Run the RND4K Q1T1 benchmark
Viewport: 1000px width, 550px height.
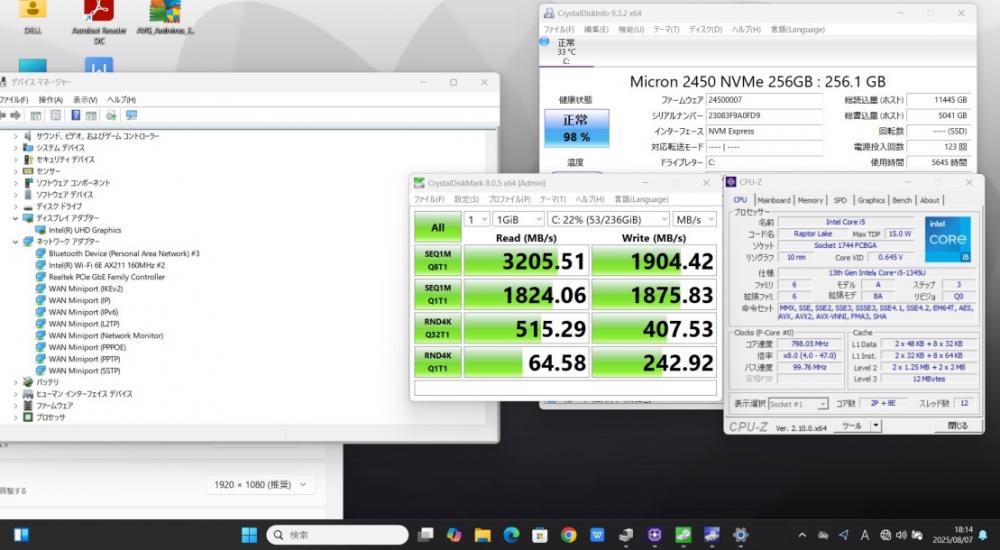pos(438,362)
